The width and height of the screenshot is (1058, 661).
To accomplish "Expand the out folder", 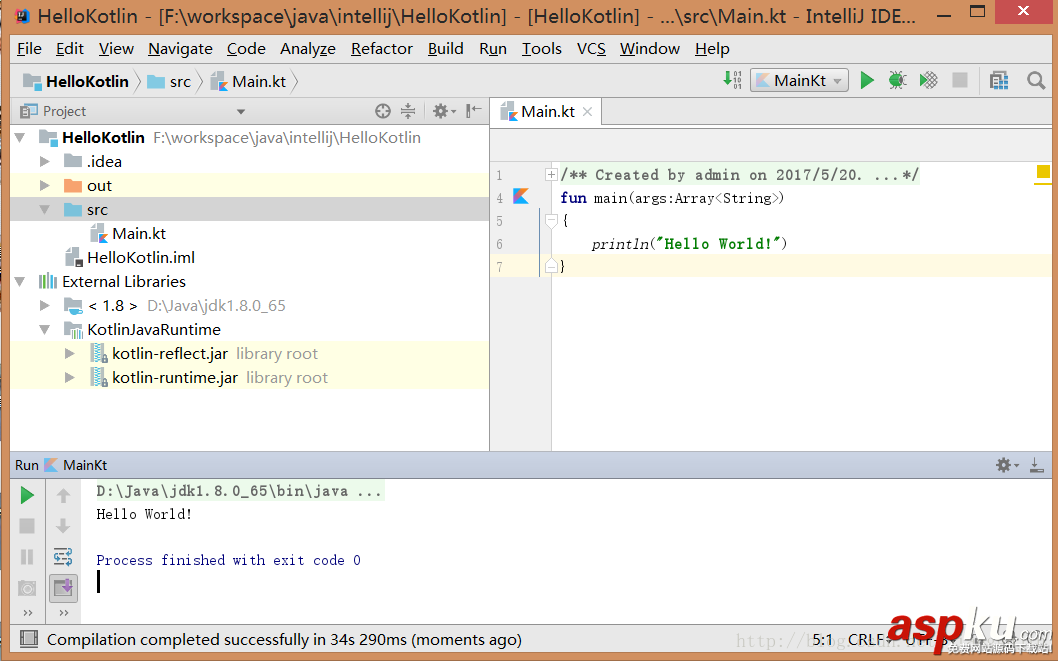I will (45, 185).
